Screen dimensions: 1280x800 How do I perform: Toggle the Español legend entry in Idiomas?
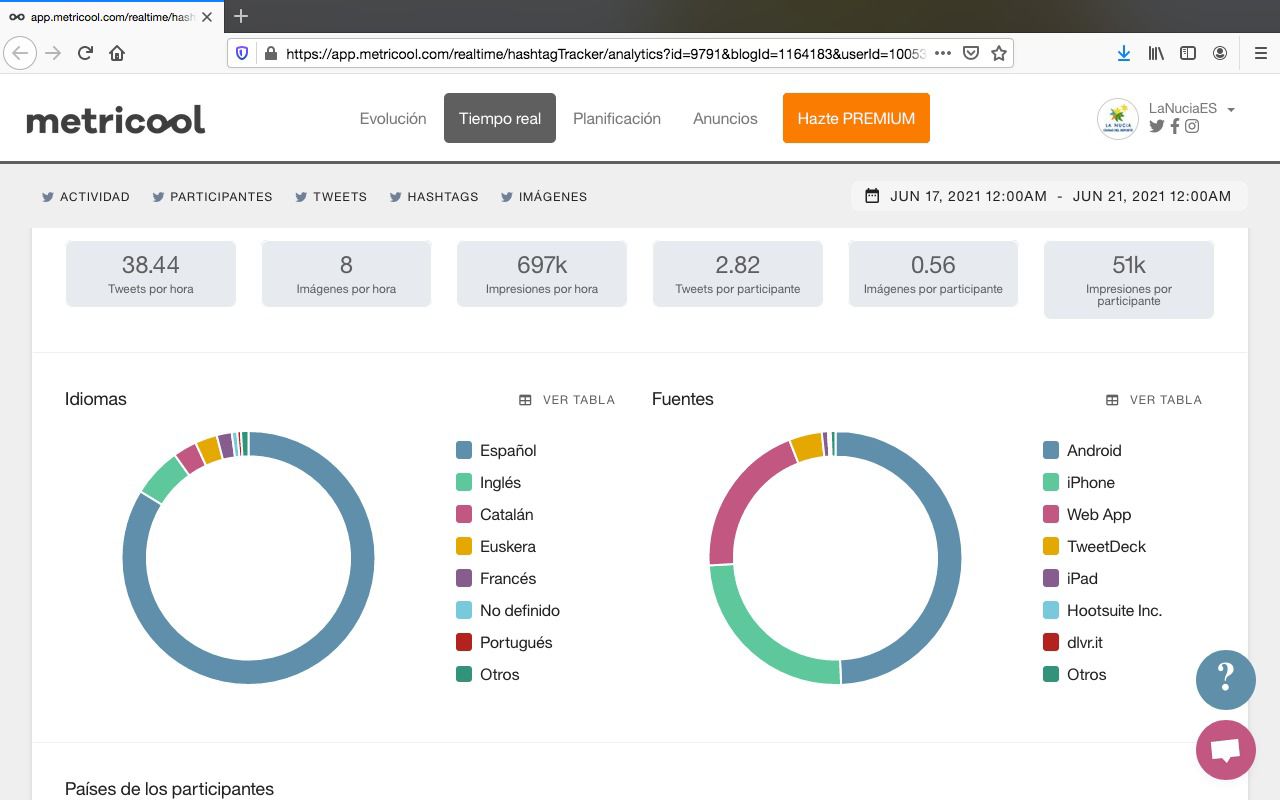pos(507,450)
